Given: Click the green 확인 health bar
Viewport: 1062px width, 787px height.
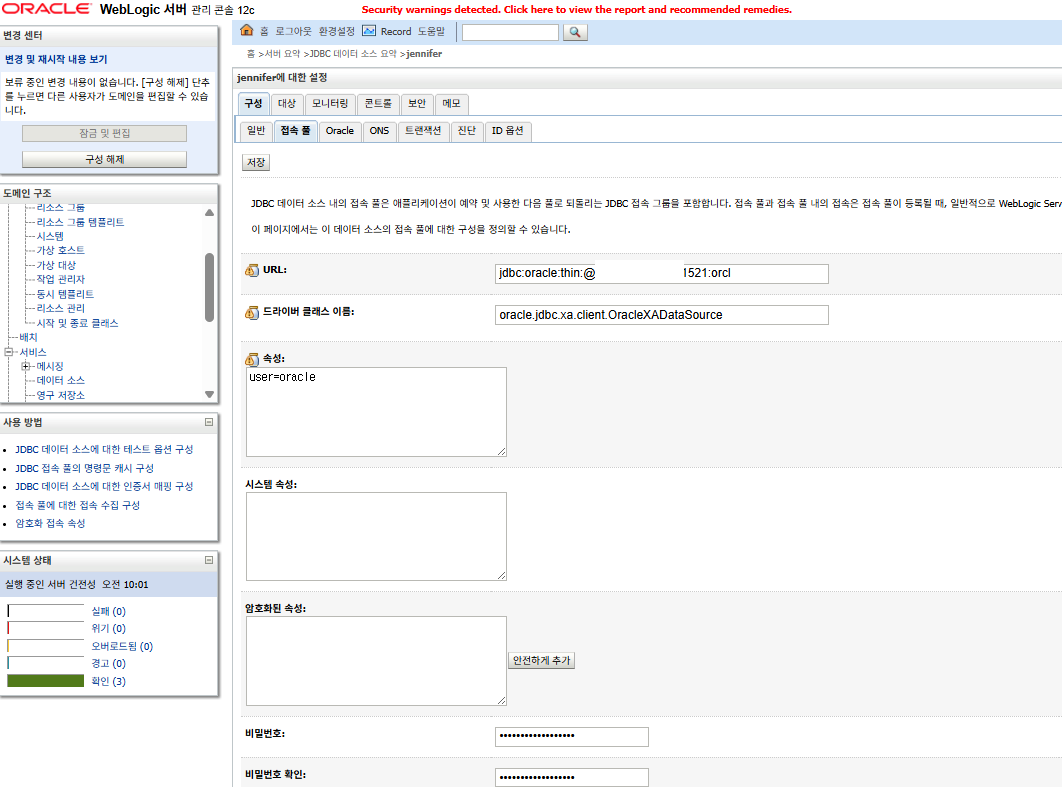Looking at the screenshot, I should tap(45, 681).
